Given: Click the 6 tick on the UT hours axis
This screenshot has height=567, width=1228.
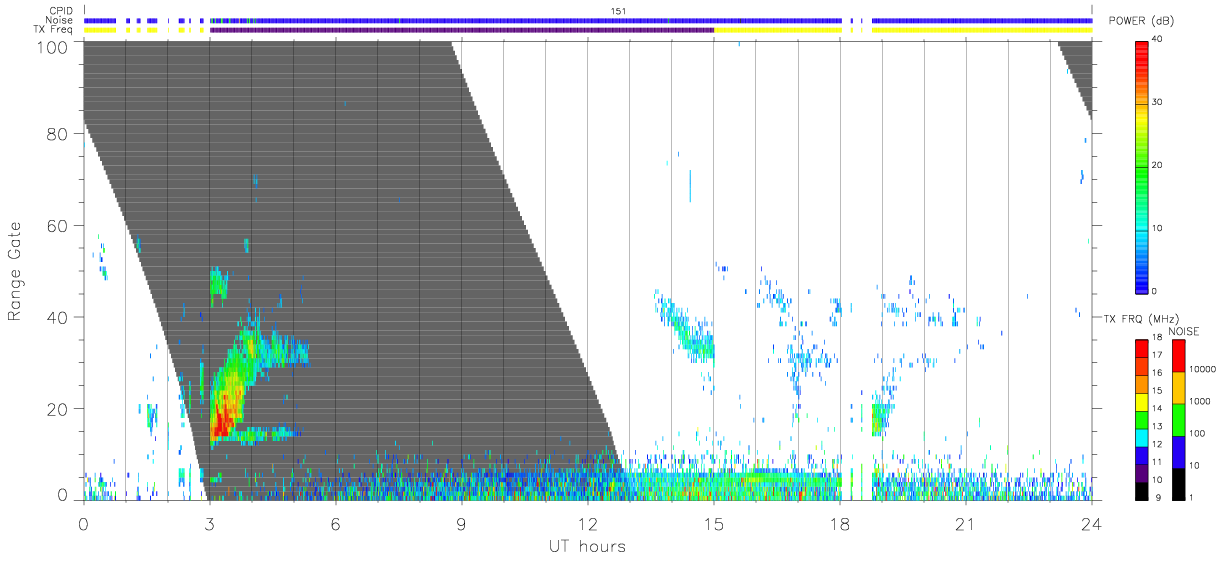Looking at the screenshot, I should (336, 523).
